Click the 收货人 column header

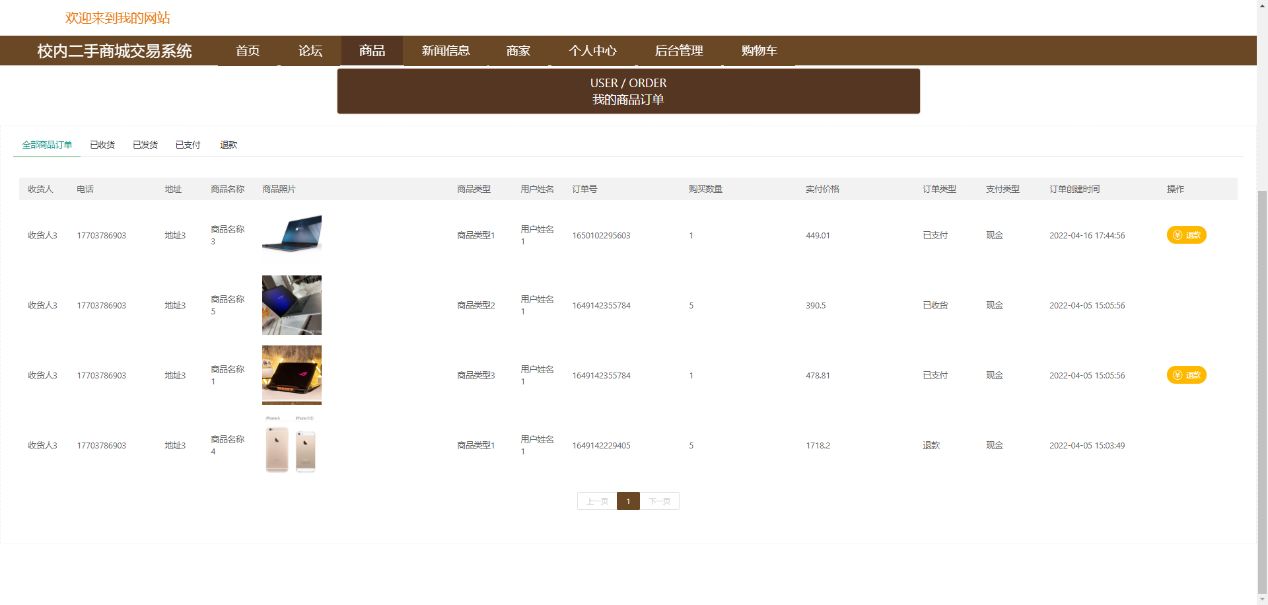[x=40, y=189]
